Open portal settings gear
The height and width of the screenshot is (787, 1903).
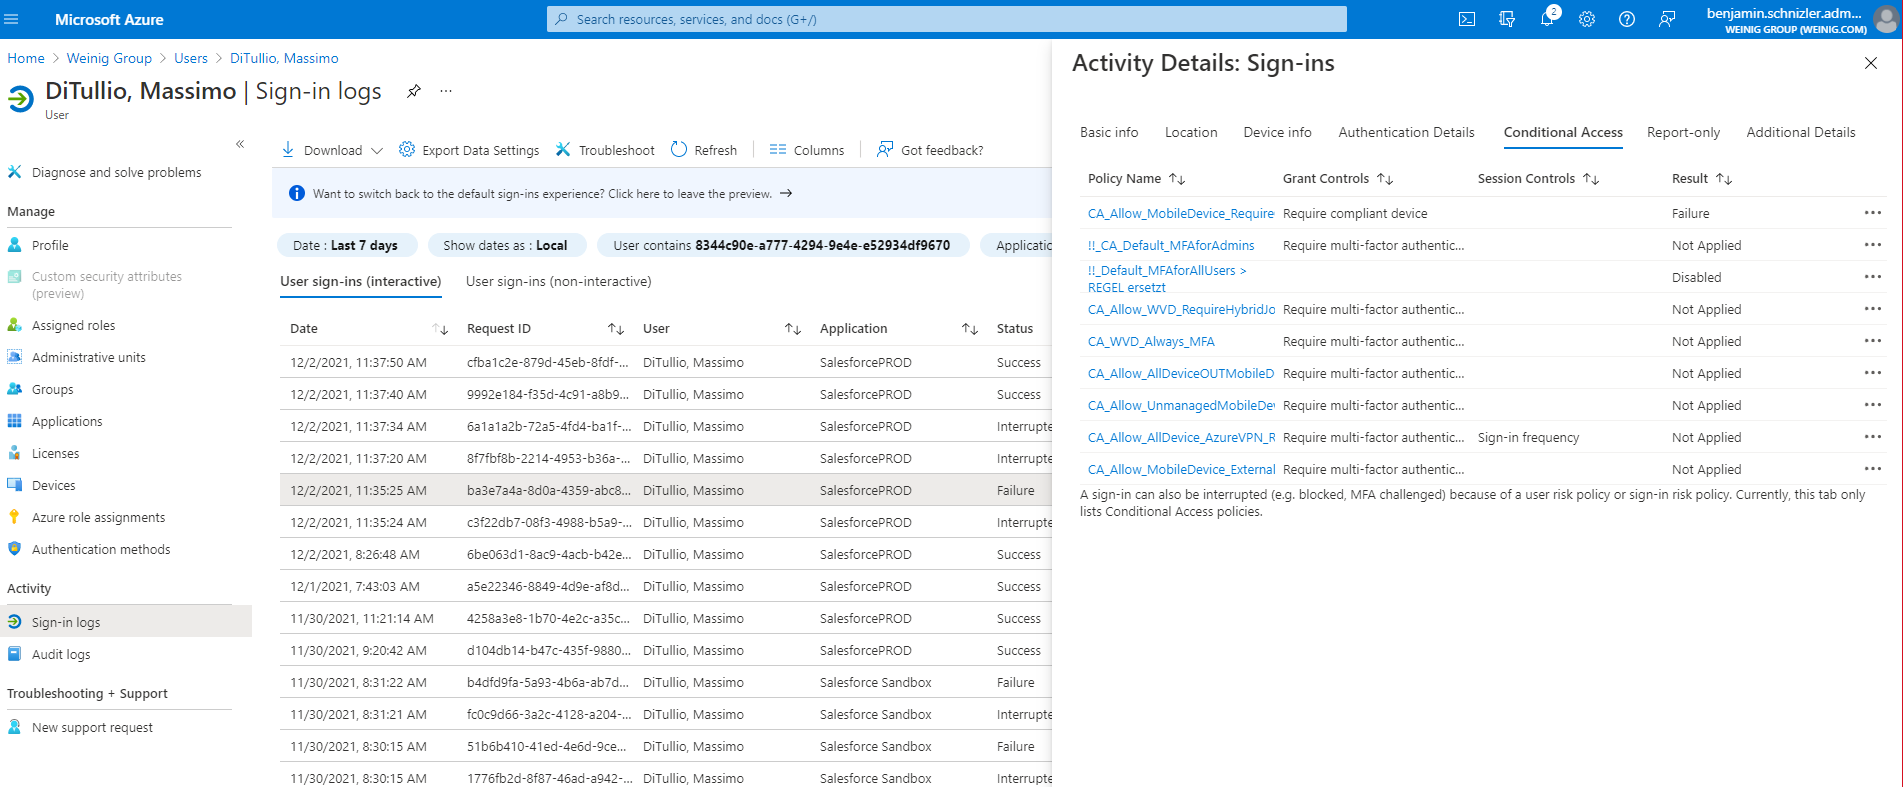(x=1587, y=19)
